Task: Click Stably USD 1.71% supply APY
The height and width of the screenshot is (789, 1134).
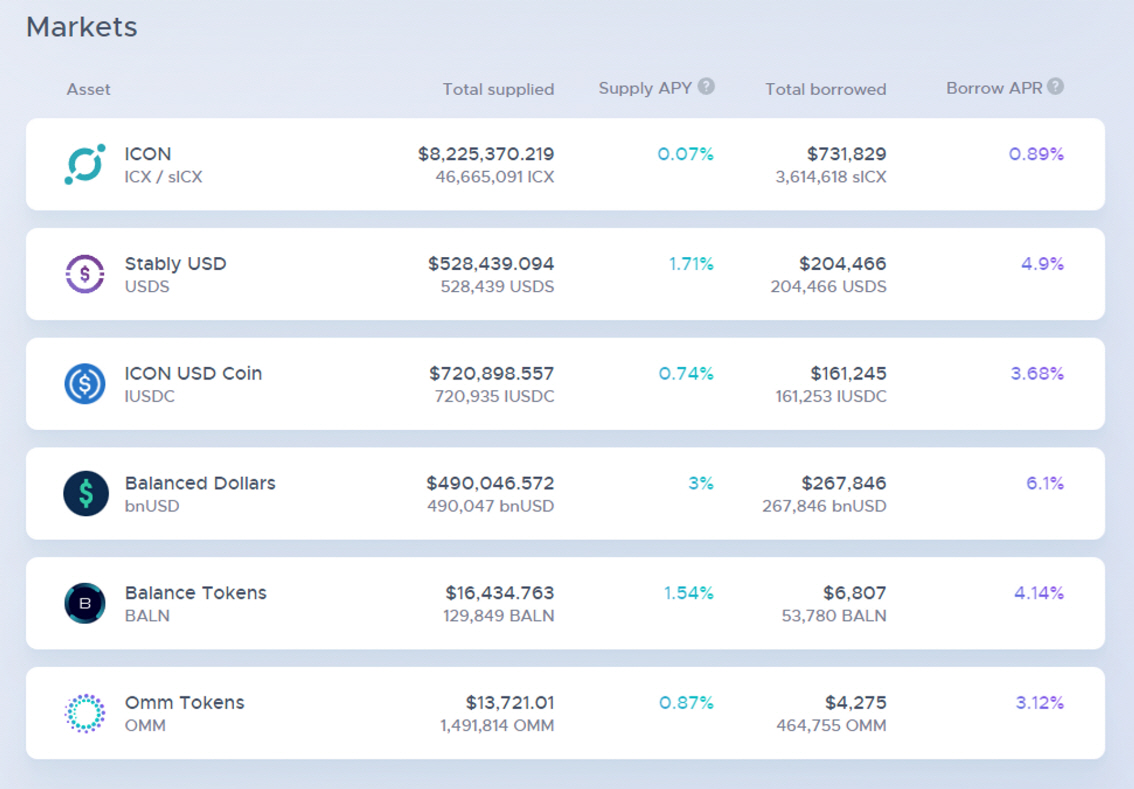Action: 691,264
